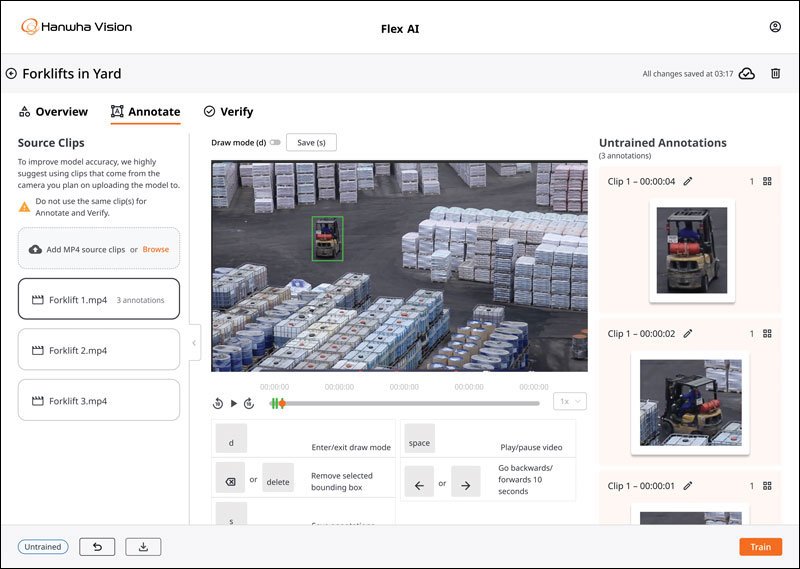Screen dimensions: 800x569
Task: Play the video
Action: click(234, 403)
